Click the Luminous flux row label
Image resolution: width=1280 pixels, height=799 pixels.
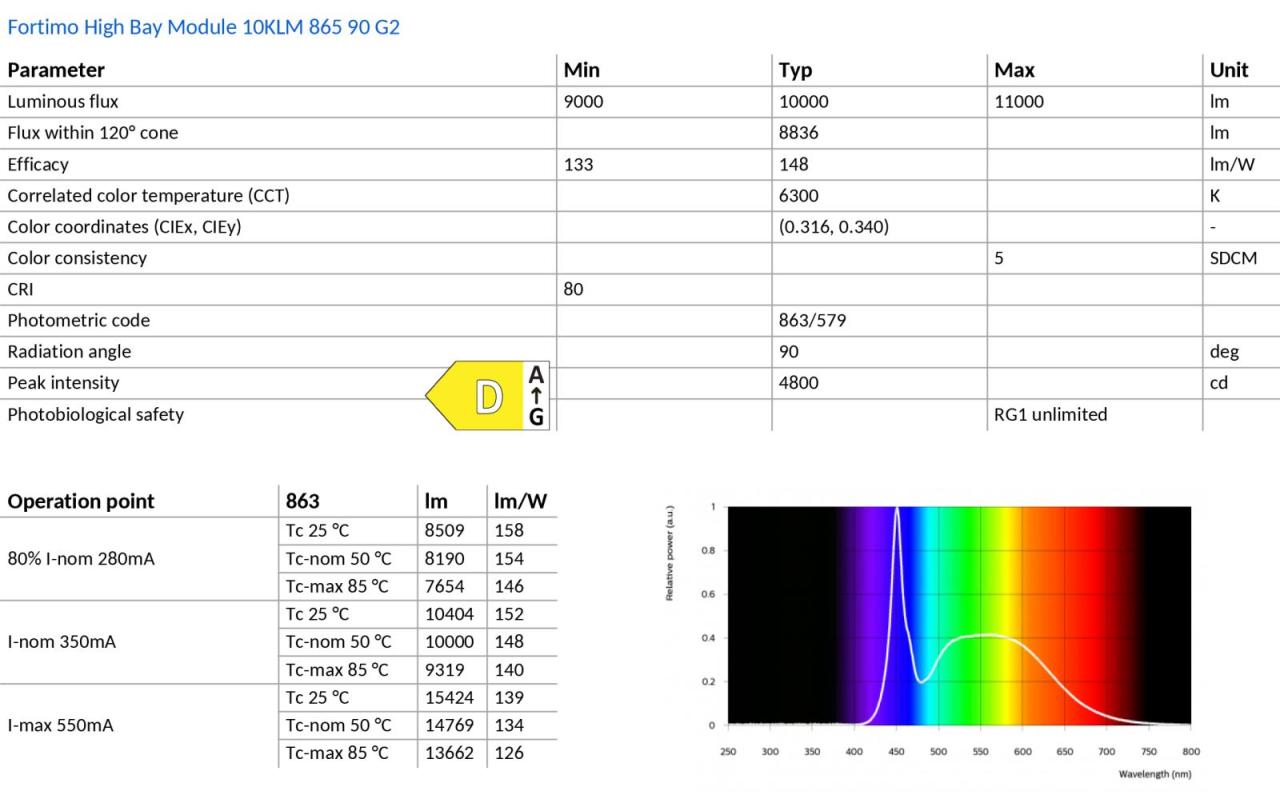pyautogui.click(x=63, y=101)
